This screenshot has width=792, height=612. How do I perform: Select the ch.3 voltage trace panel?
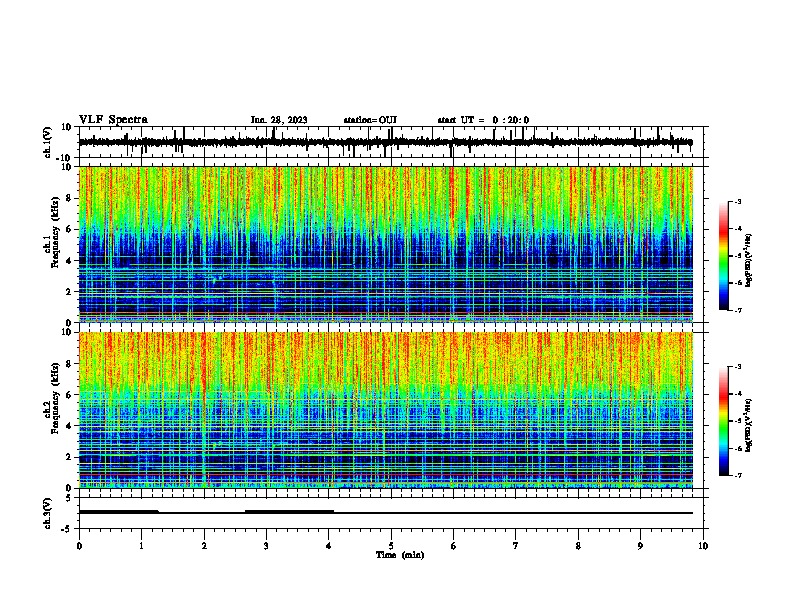coord(393,513)
